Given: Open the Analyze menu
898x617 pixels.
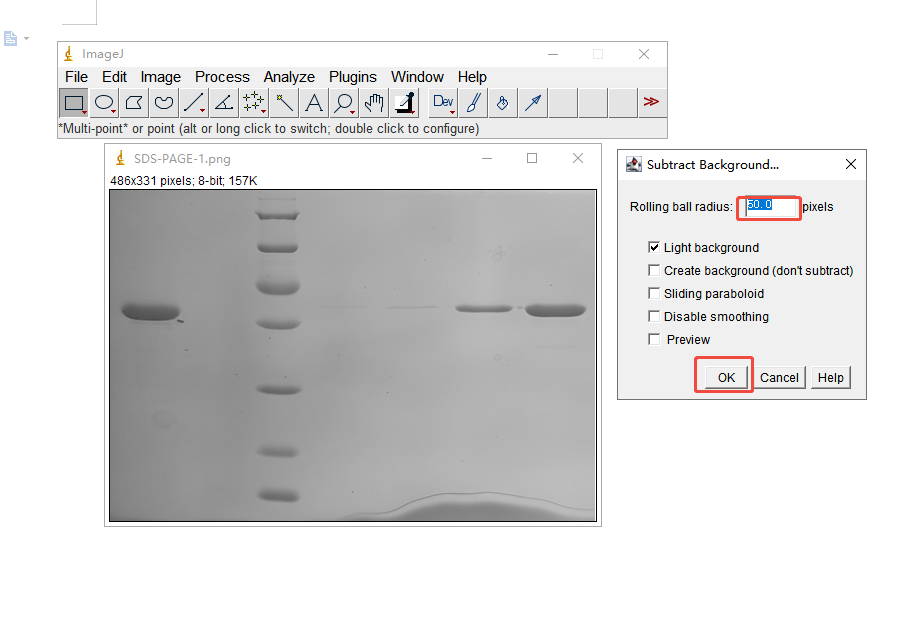Looking at the screenshot, I should tap(289, 77).
